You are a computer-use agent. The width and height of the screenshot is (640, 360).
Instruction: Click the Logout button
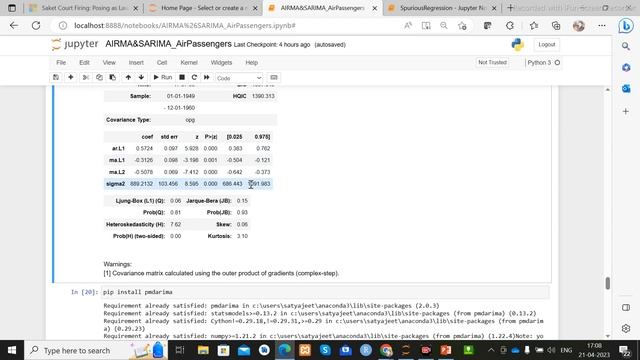tap(547, 44)
